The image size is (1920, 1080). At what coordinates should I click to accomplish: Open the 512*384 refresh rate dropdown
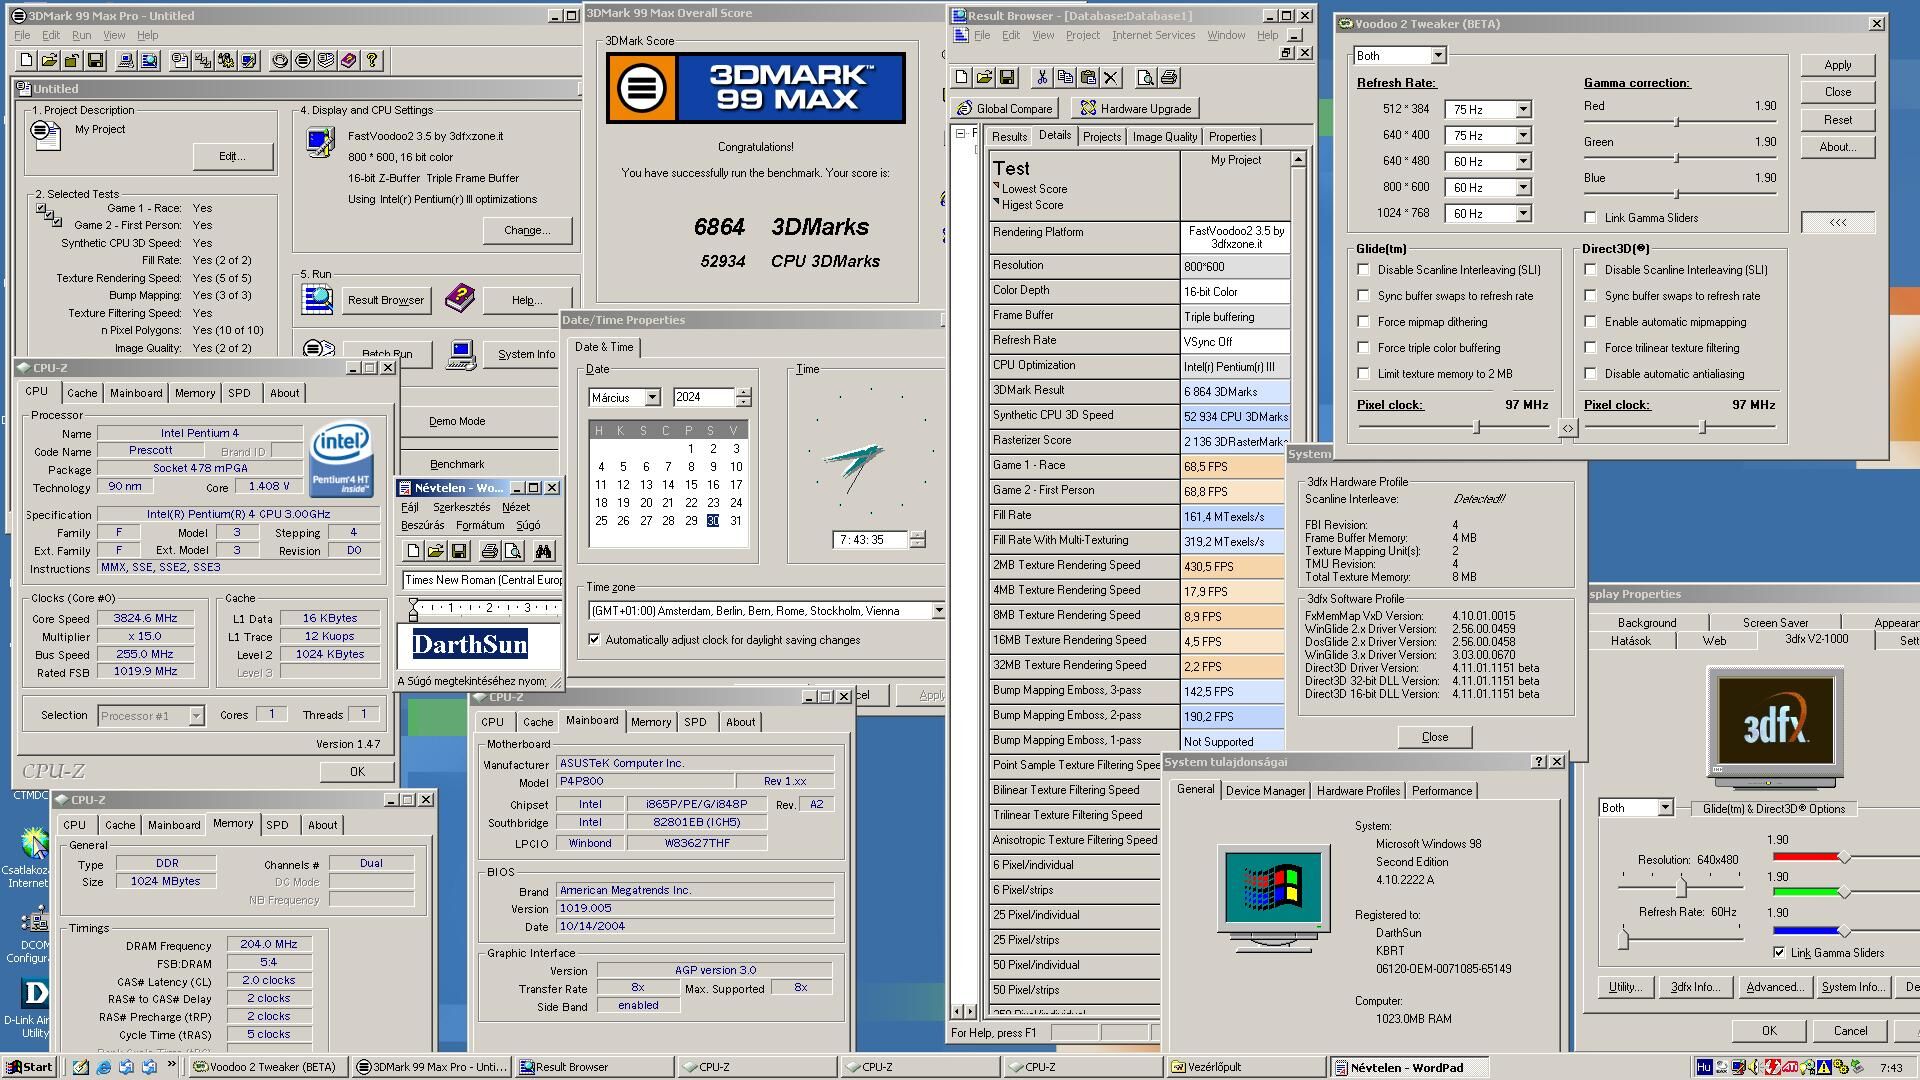point(1523,109)
